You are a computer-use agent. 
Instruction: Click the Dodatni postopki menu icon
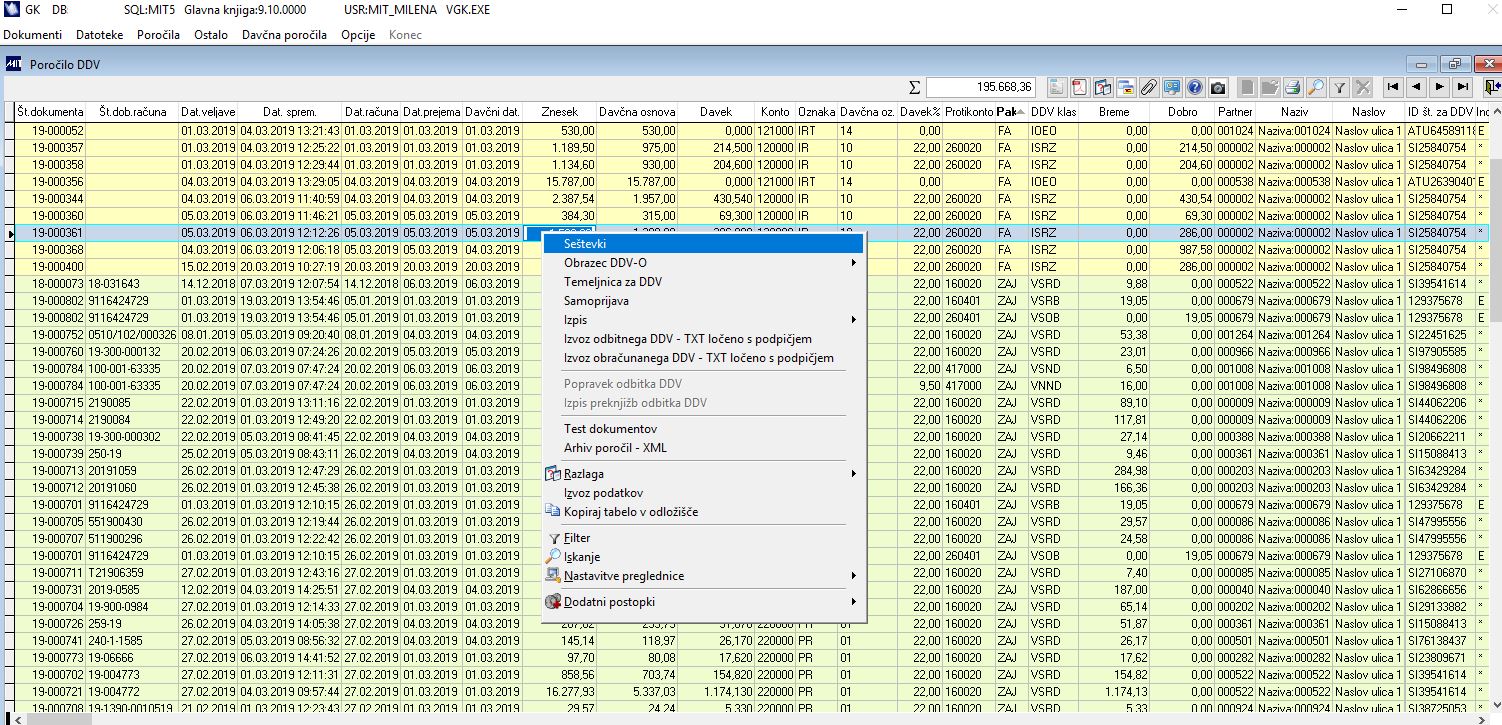point(553,602)
